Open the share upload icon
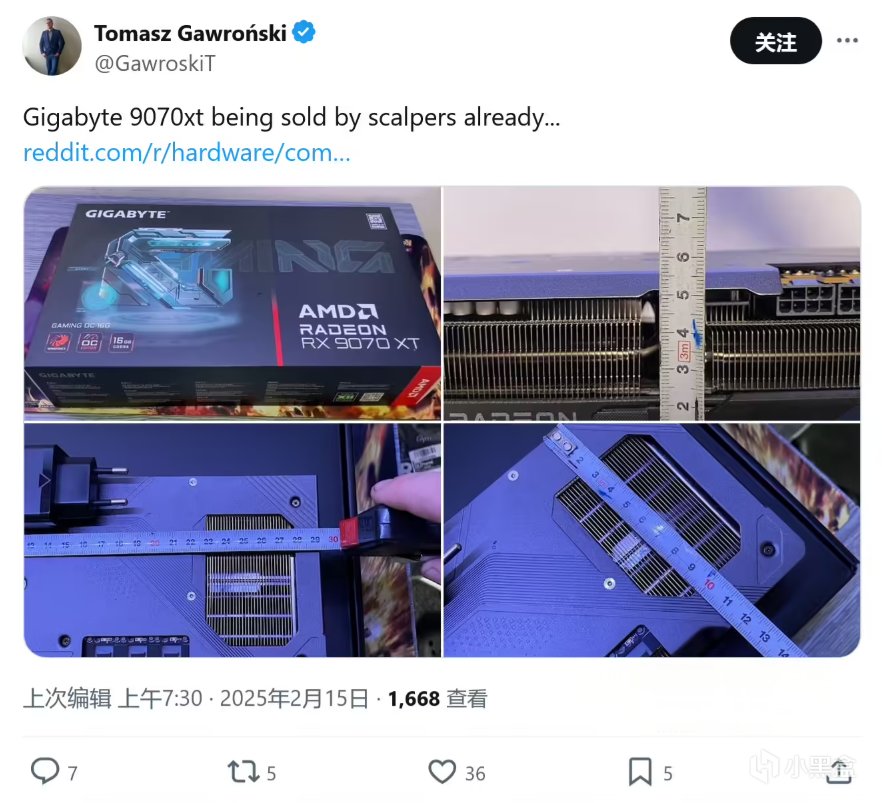Screen dimensions: 882x803 [x=839, y=772]
